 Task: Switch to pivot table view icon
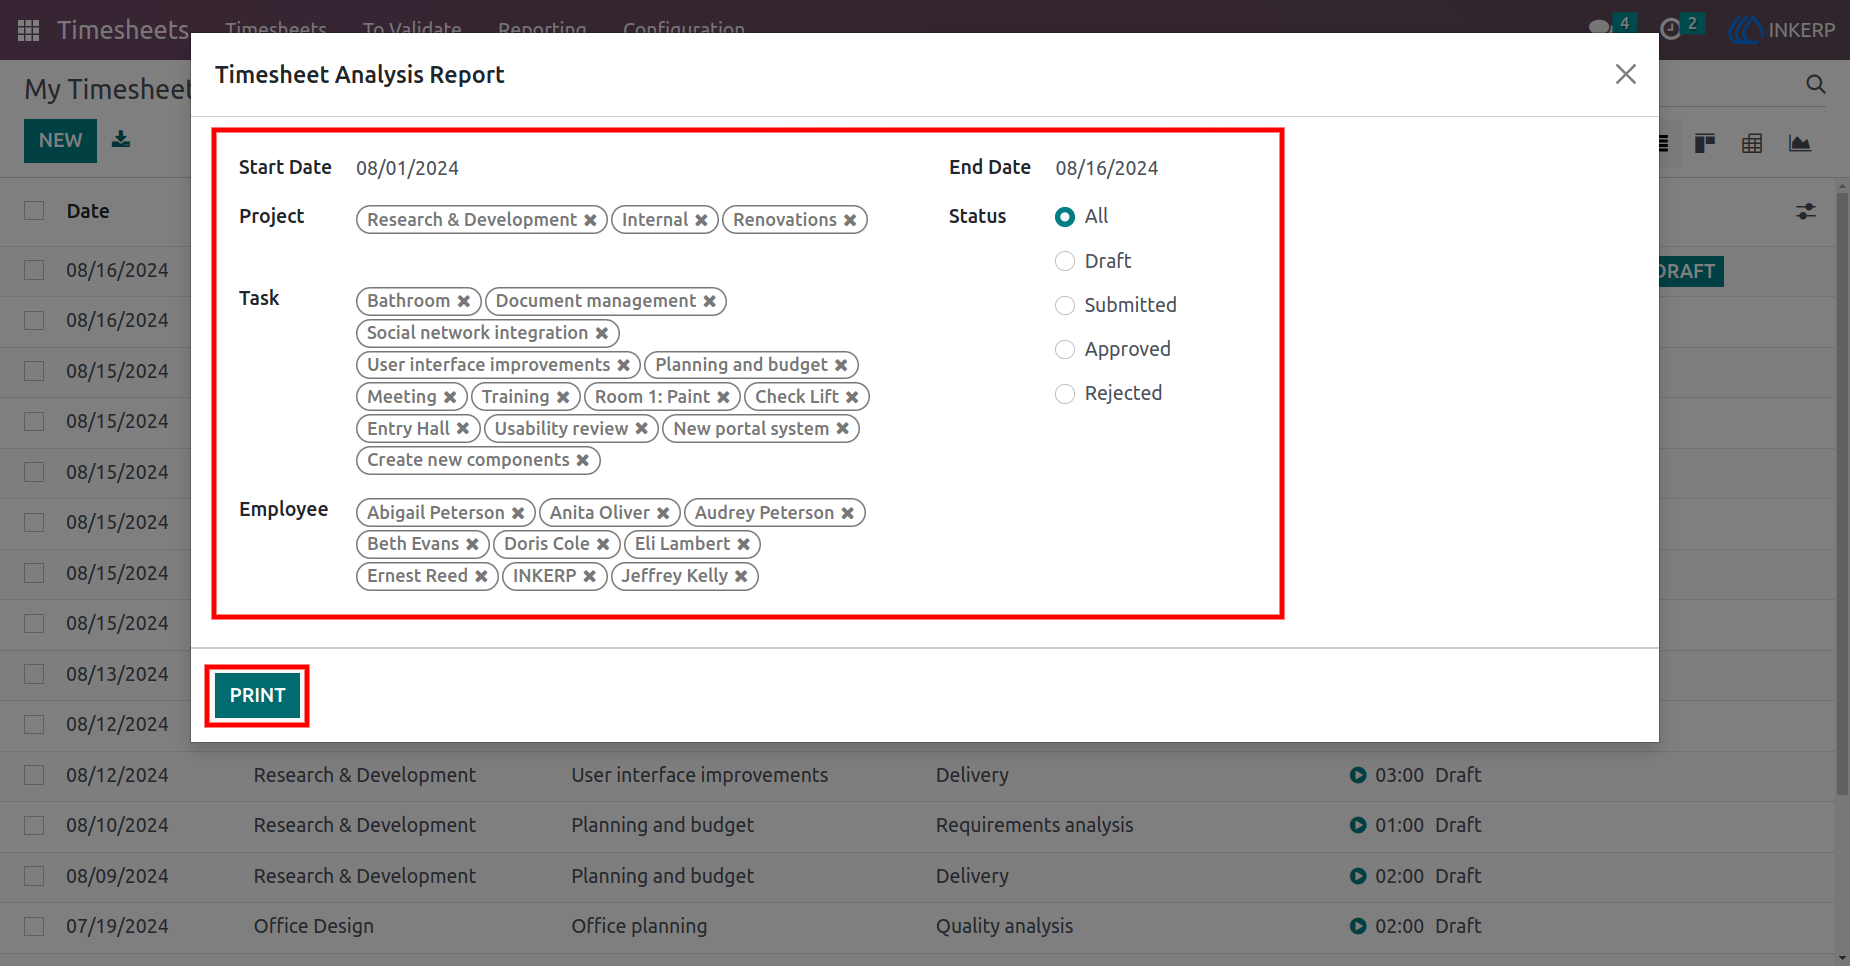pyautogui.click(x=1752, y=143)
